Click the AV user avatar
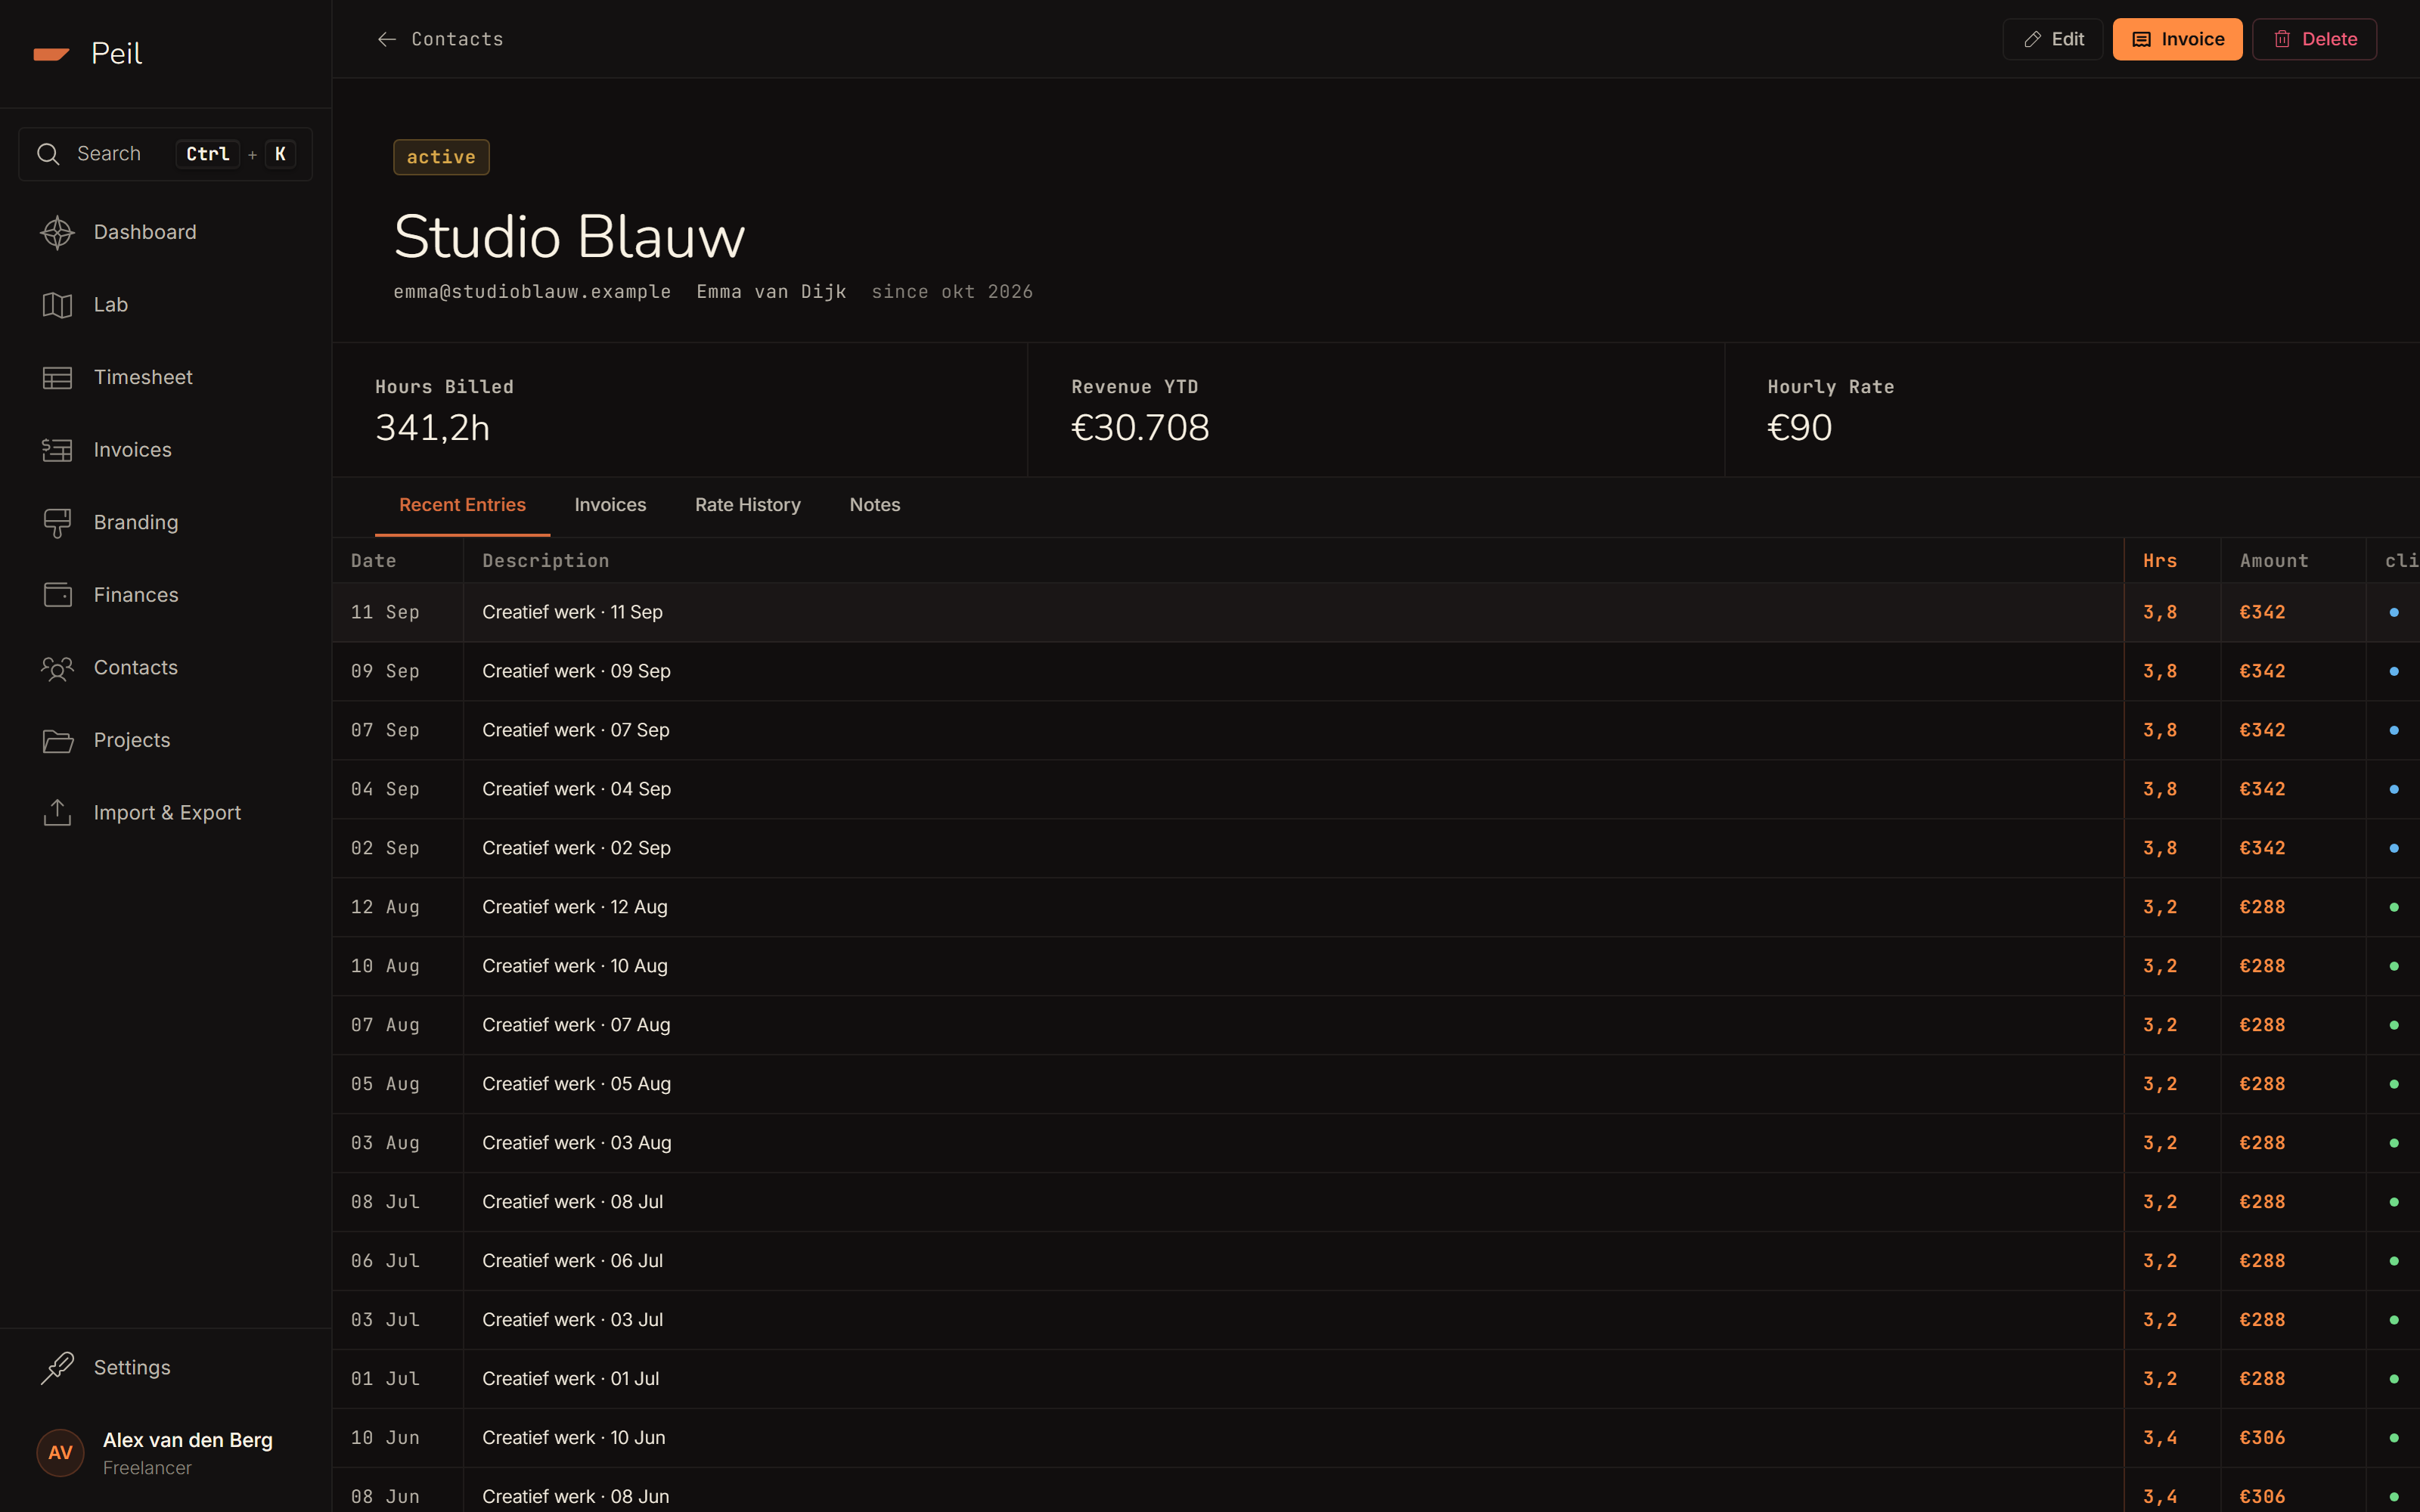 pyautogui.click(x=60, y=1453)
